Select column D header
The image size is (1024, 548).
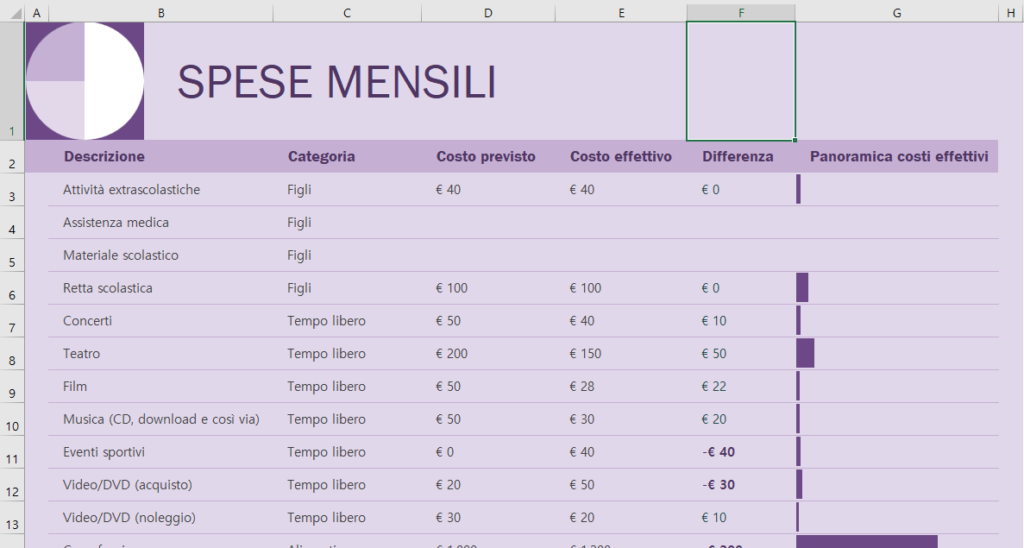point(488,13)
